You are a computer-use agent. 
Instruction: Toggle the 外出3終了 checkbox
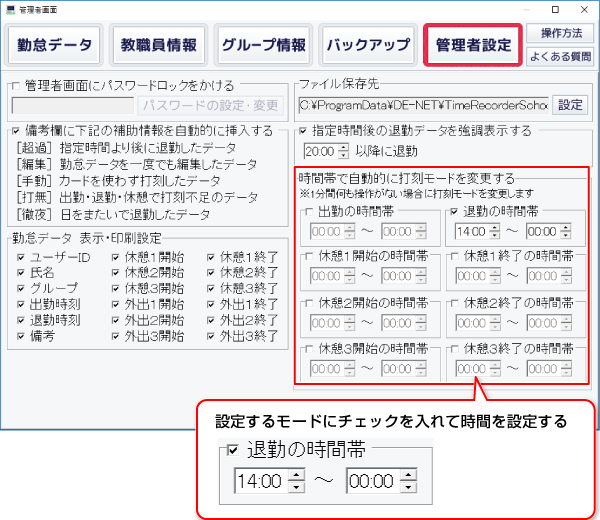(x=213, y=337)
